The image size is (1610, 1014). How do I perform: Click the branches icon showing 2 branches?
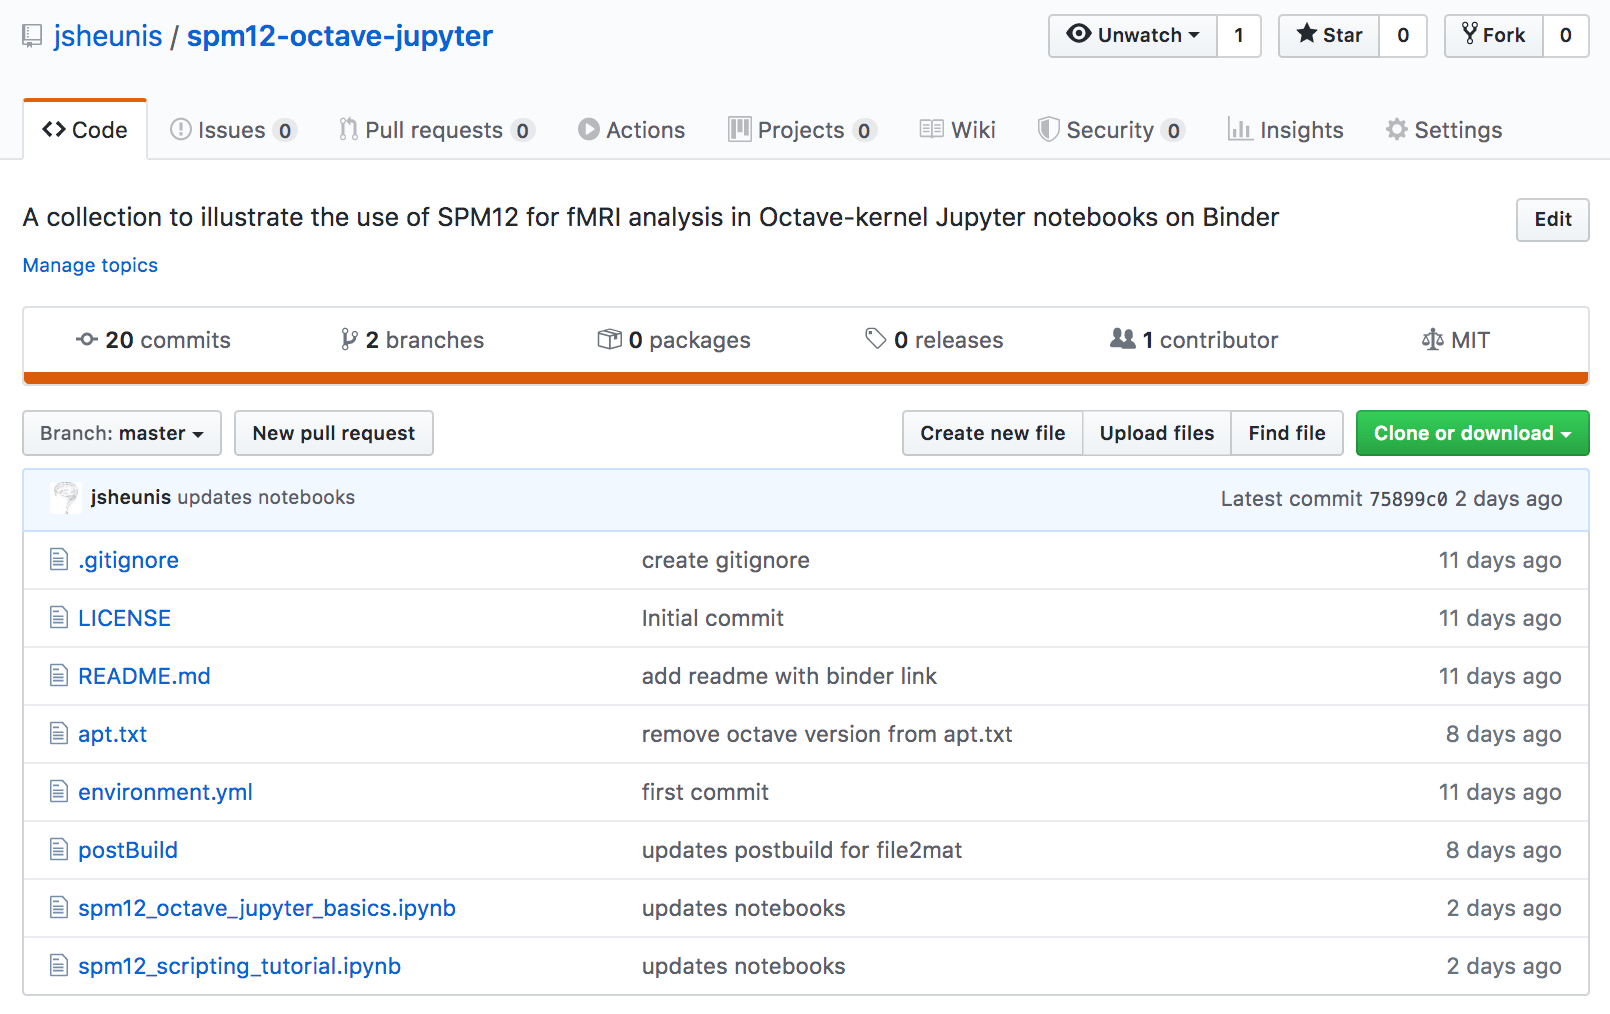[x=349, y=339]
